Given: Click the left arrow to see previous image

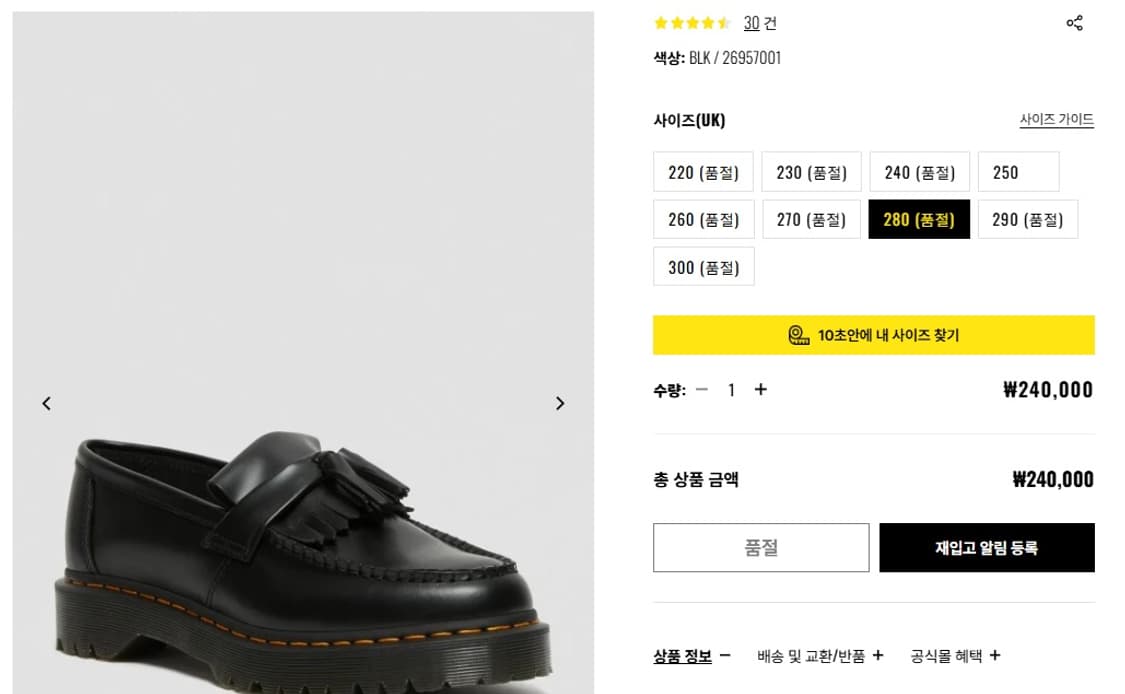Looking at the screenshot, I should 46,403.
